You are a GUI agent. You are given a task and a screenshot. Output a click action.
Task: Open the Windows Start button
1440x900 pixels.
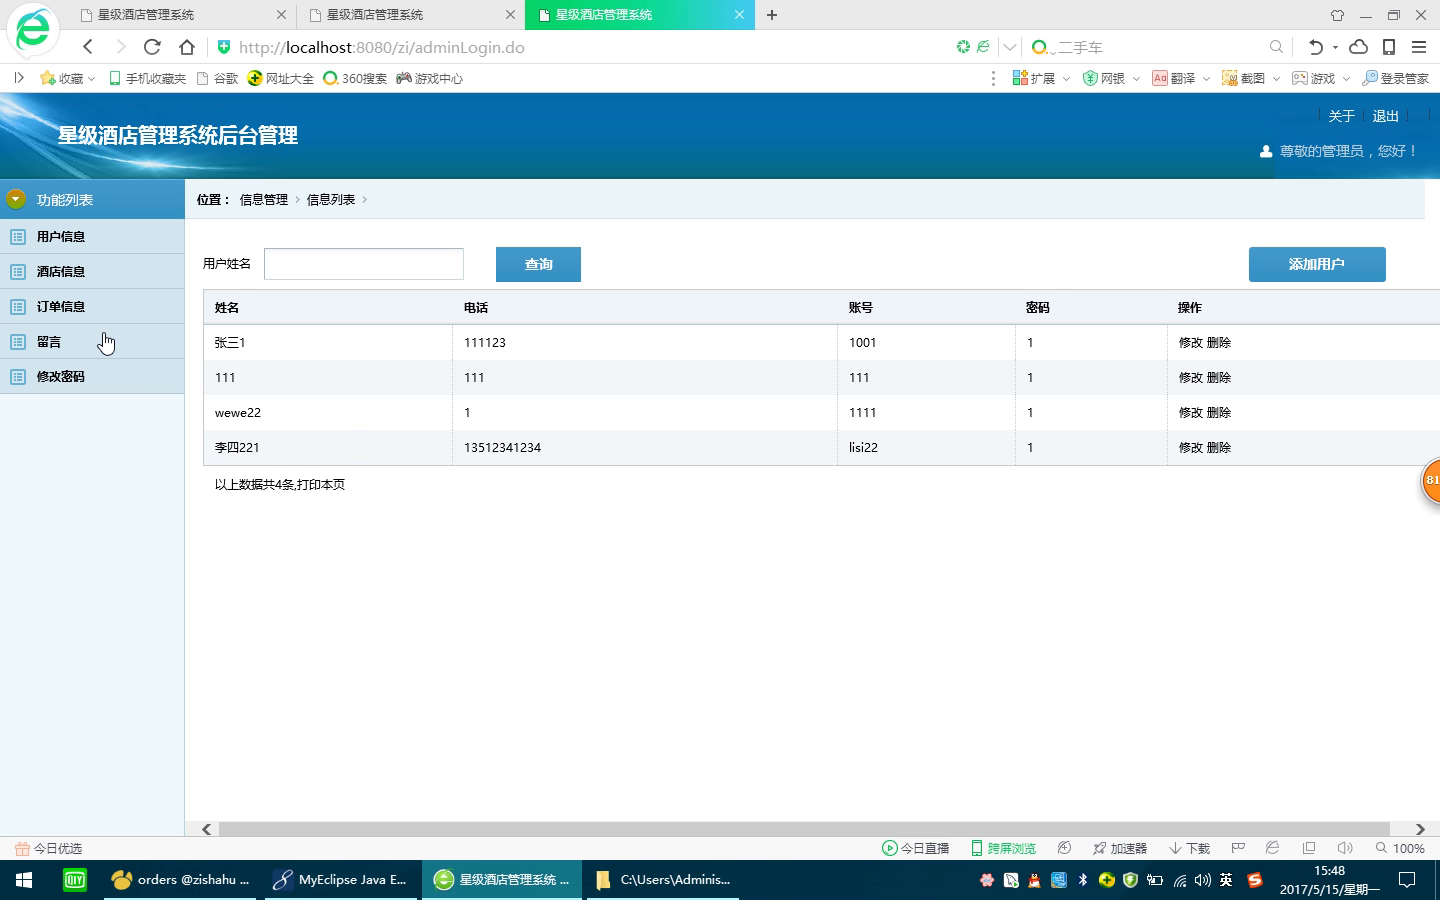tap(24, 880)
